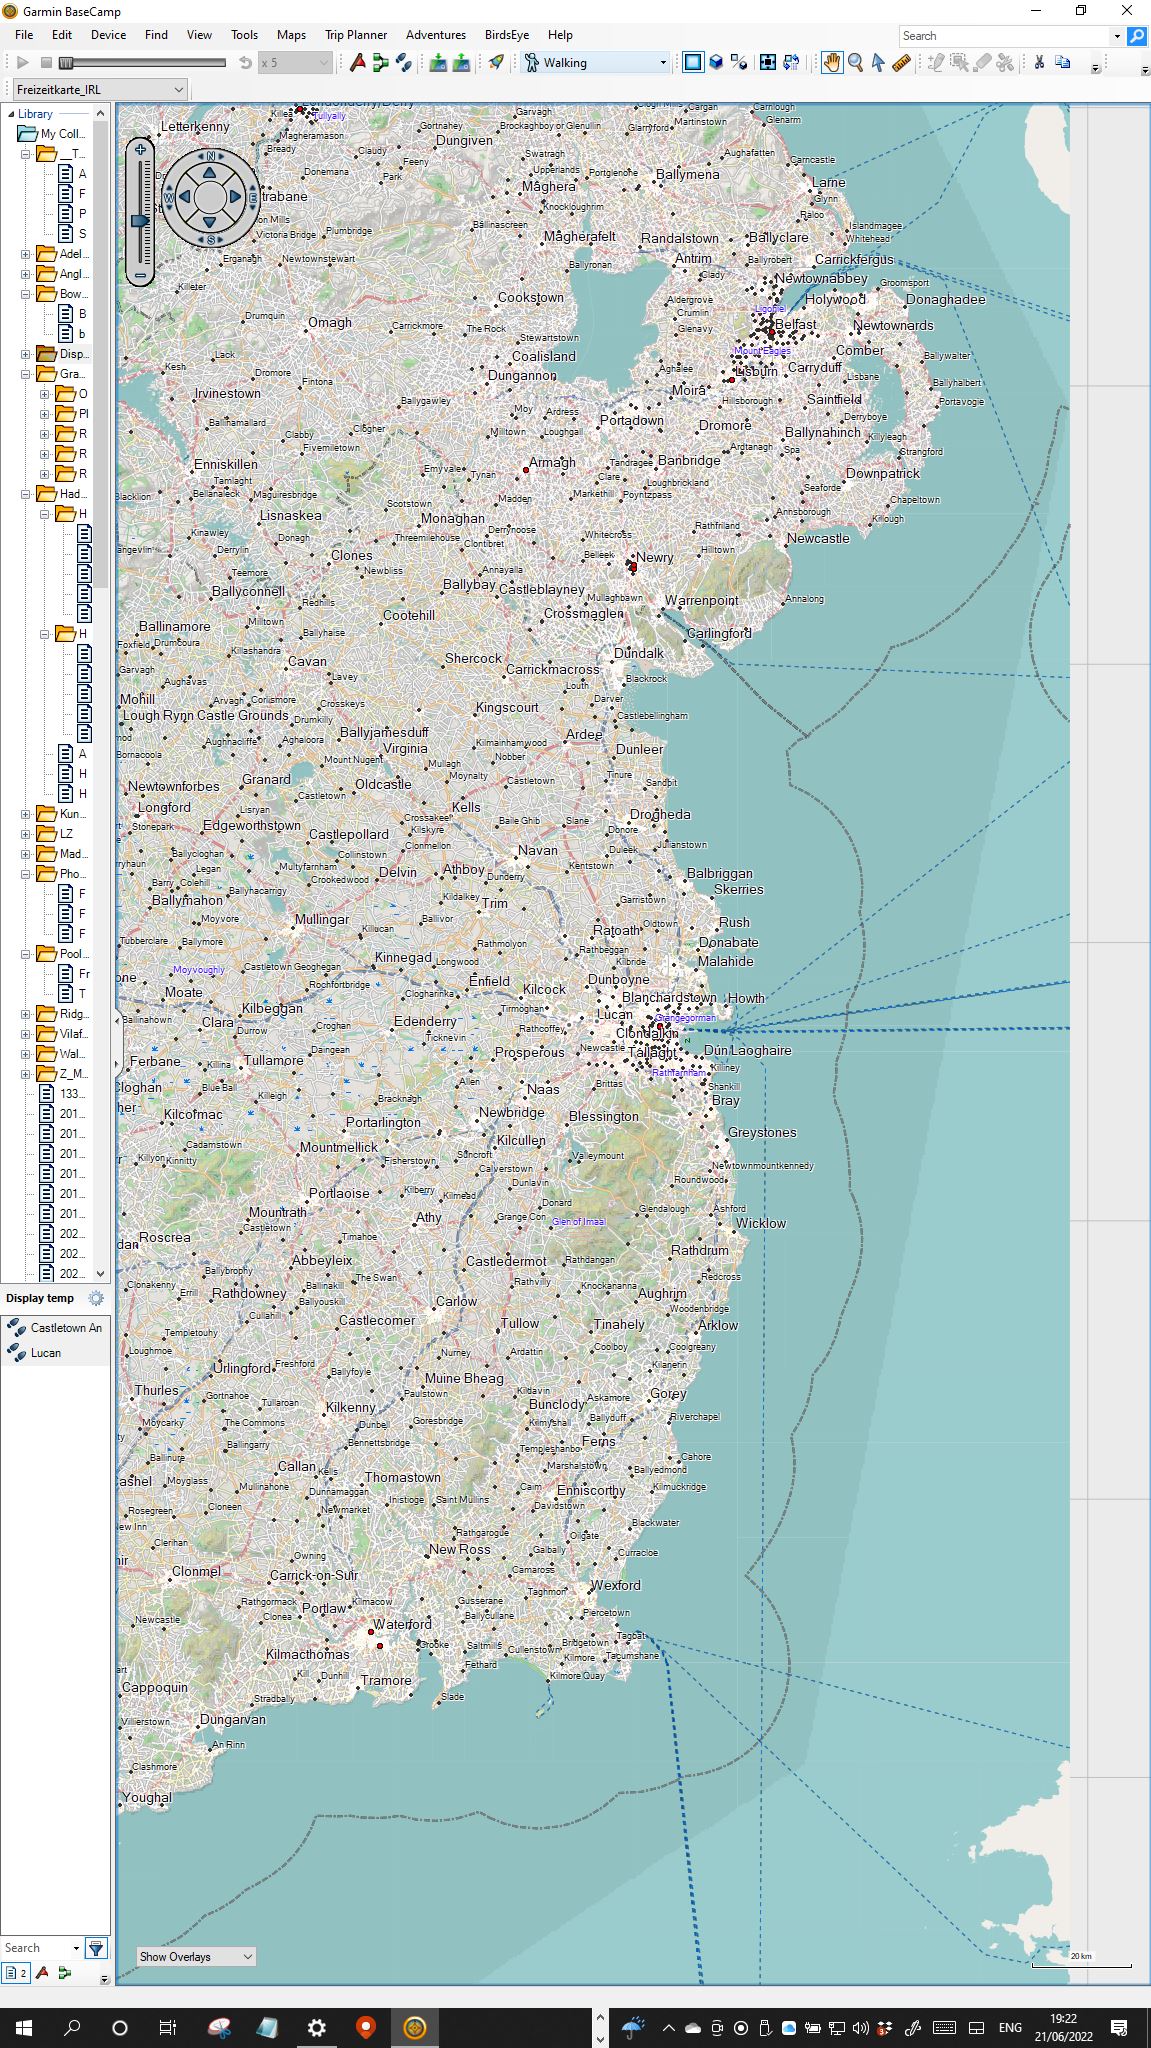Open the BirdsEye menu
Image resolution: width=1151 pixels, height=2048 pixels.
[506, 35]
